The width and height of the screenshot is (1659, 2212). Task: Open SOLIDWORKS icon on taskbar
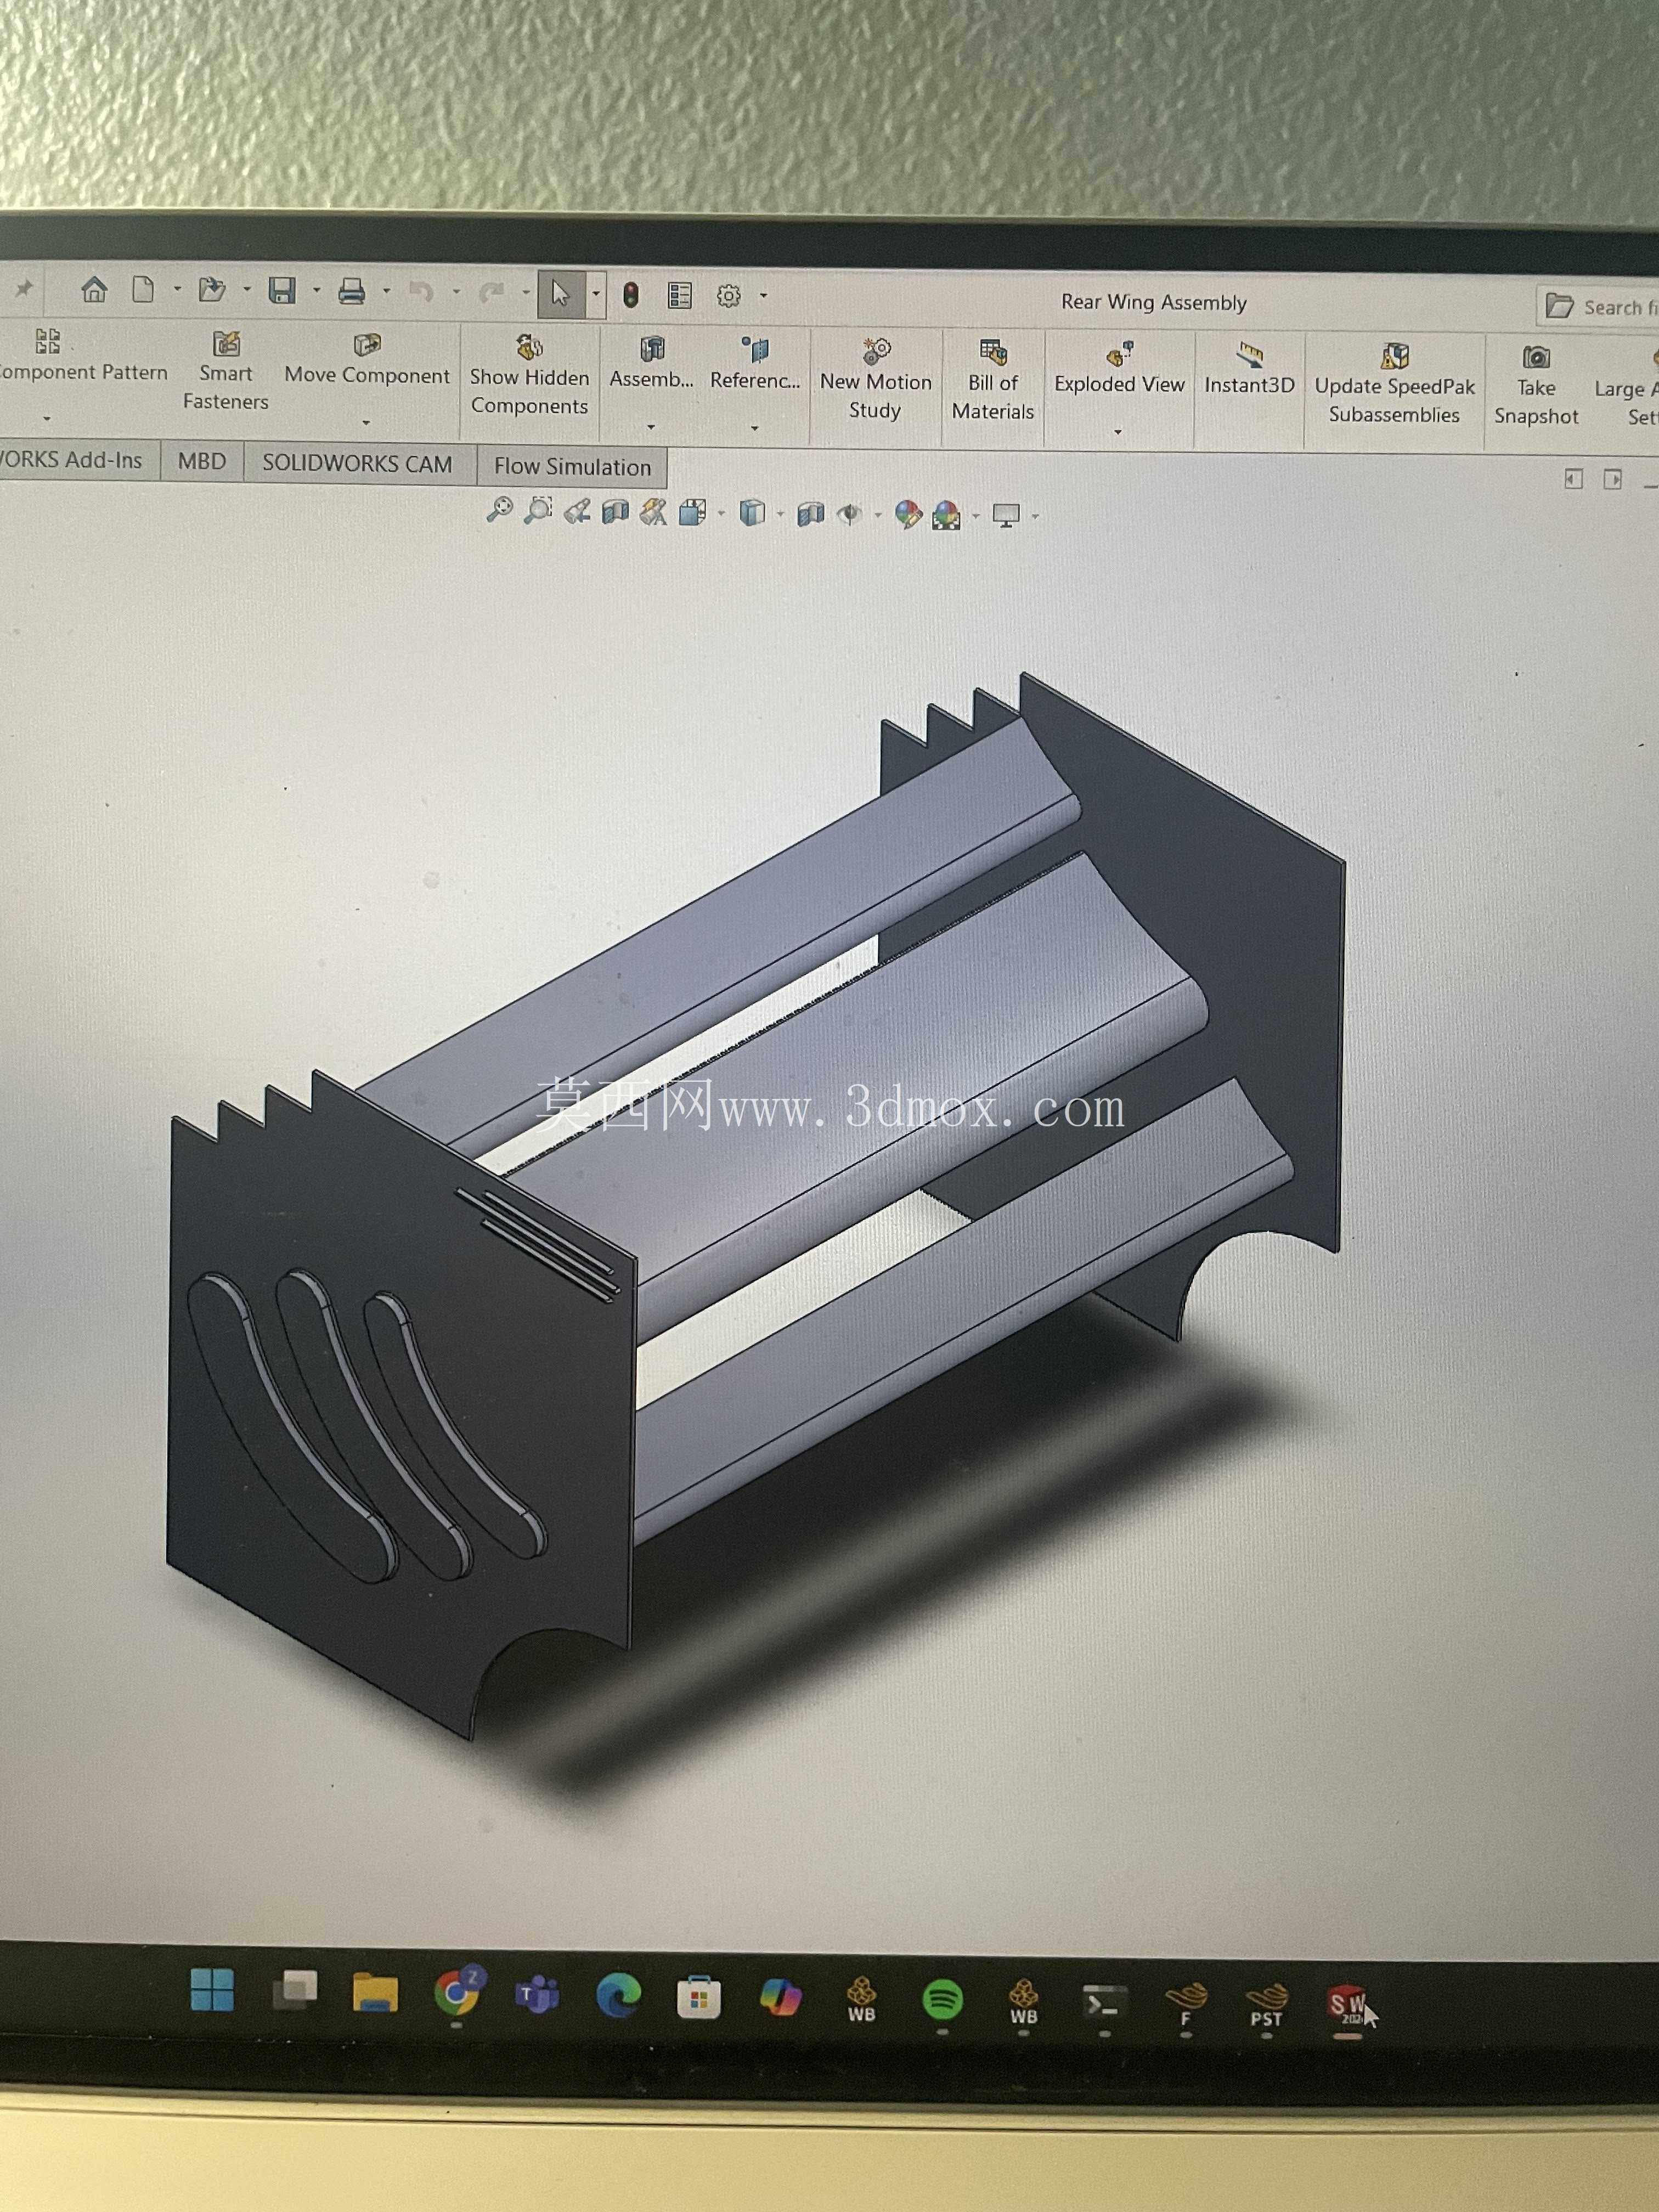coord(1348,2006)
